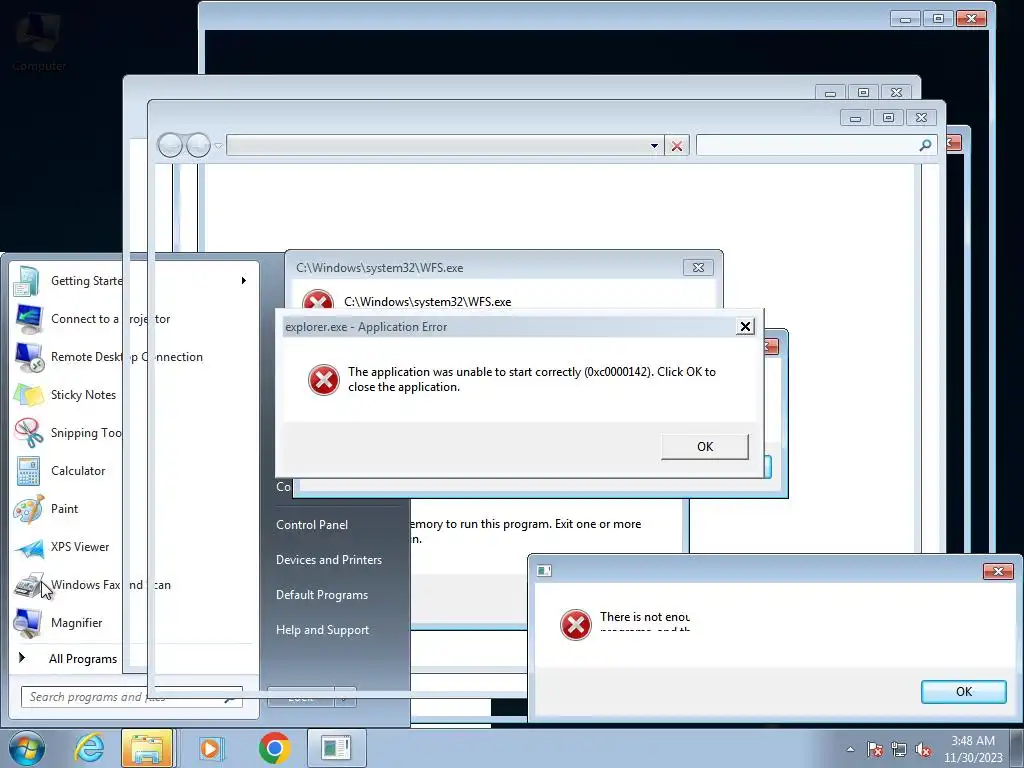Screen dimensions: 1024x768
Task: Click OK in explorer.exe Application Error dialog
Action: tap(705, 447)
